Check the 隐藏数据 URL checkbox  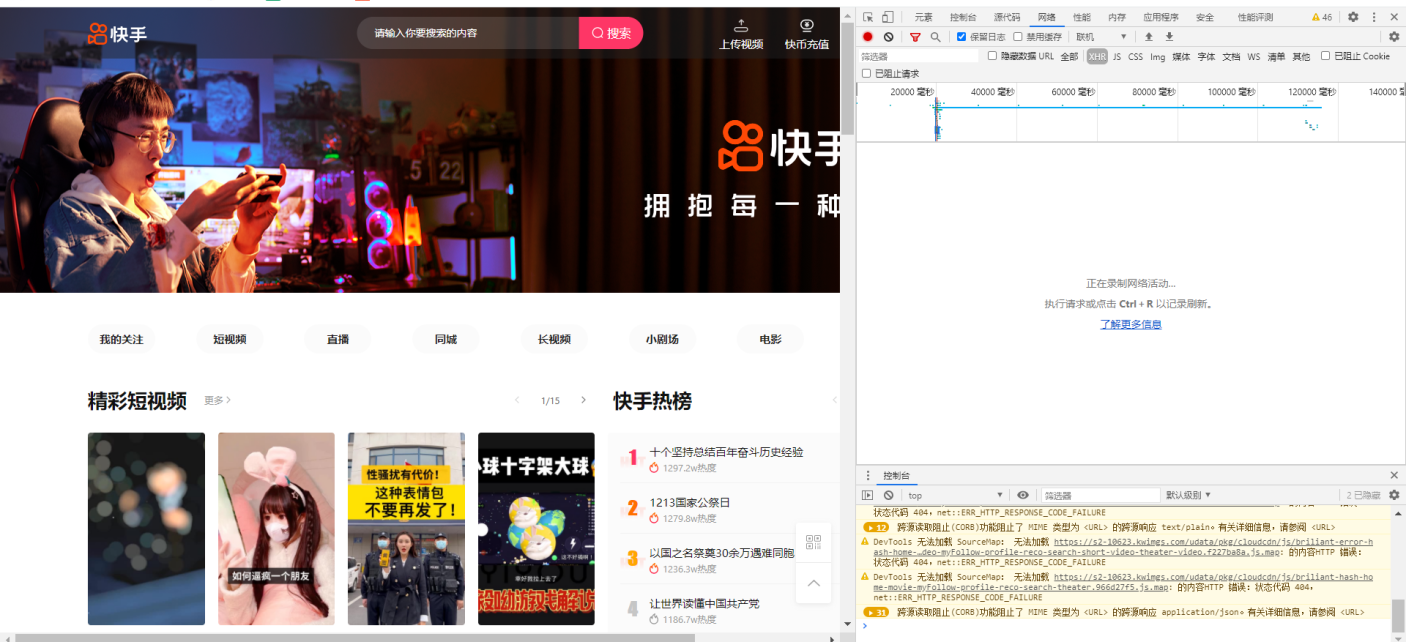pos(993,56)
